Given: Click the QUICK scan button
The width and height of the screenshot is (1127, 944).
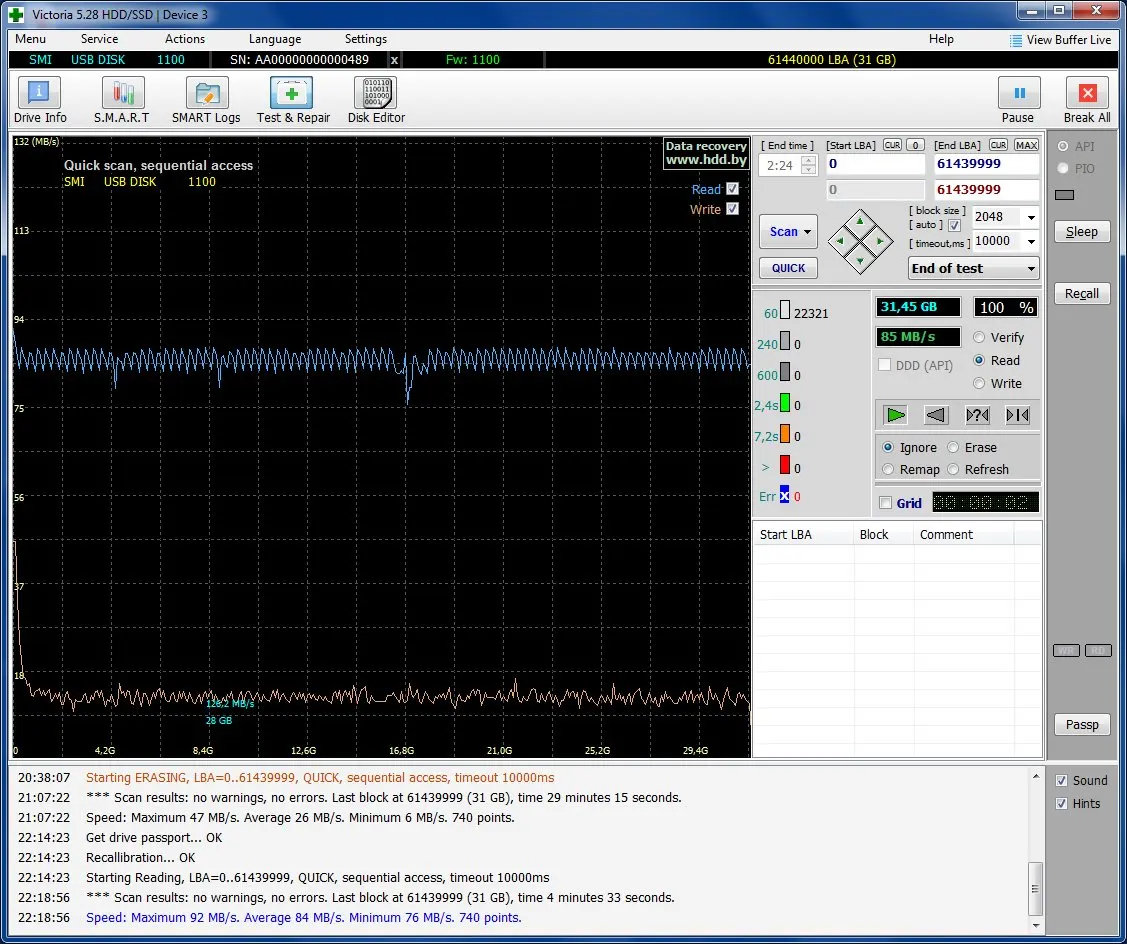Looking at the screenshot, I should coord(788,268).
